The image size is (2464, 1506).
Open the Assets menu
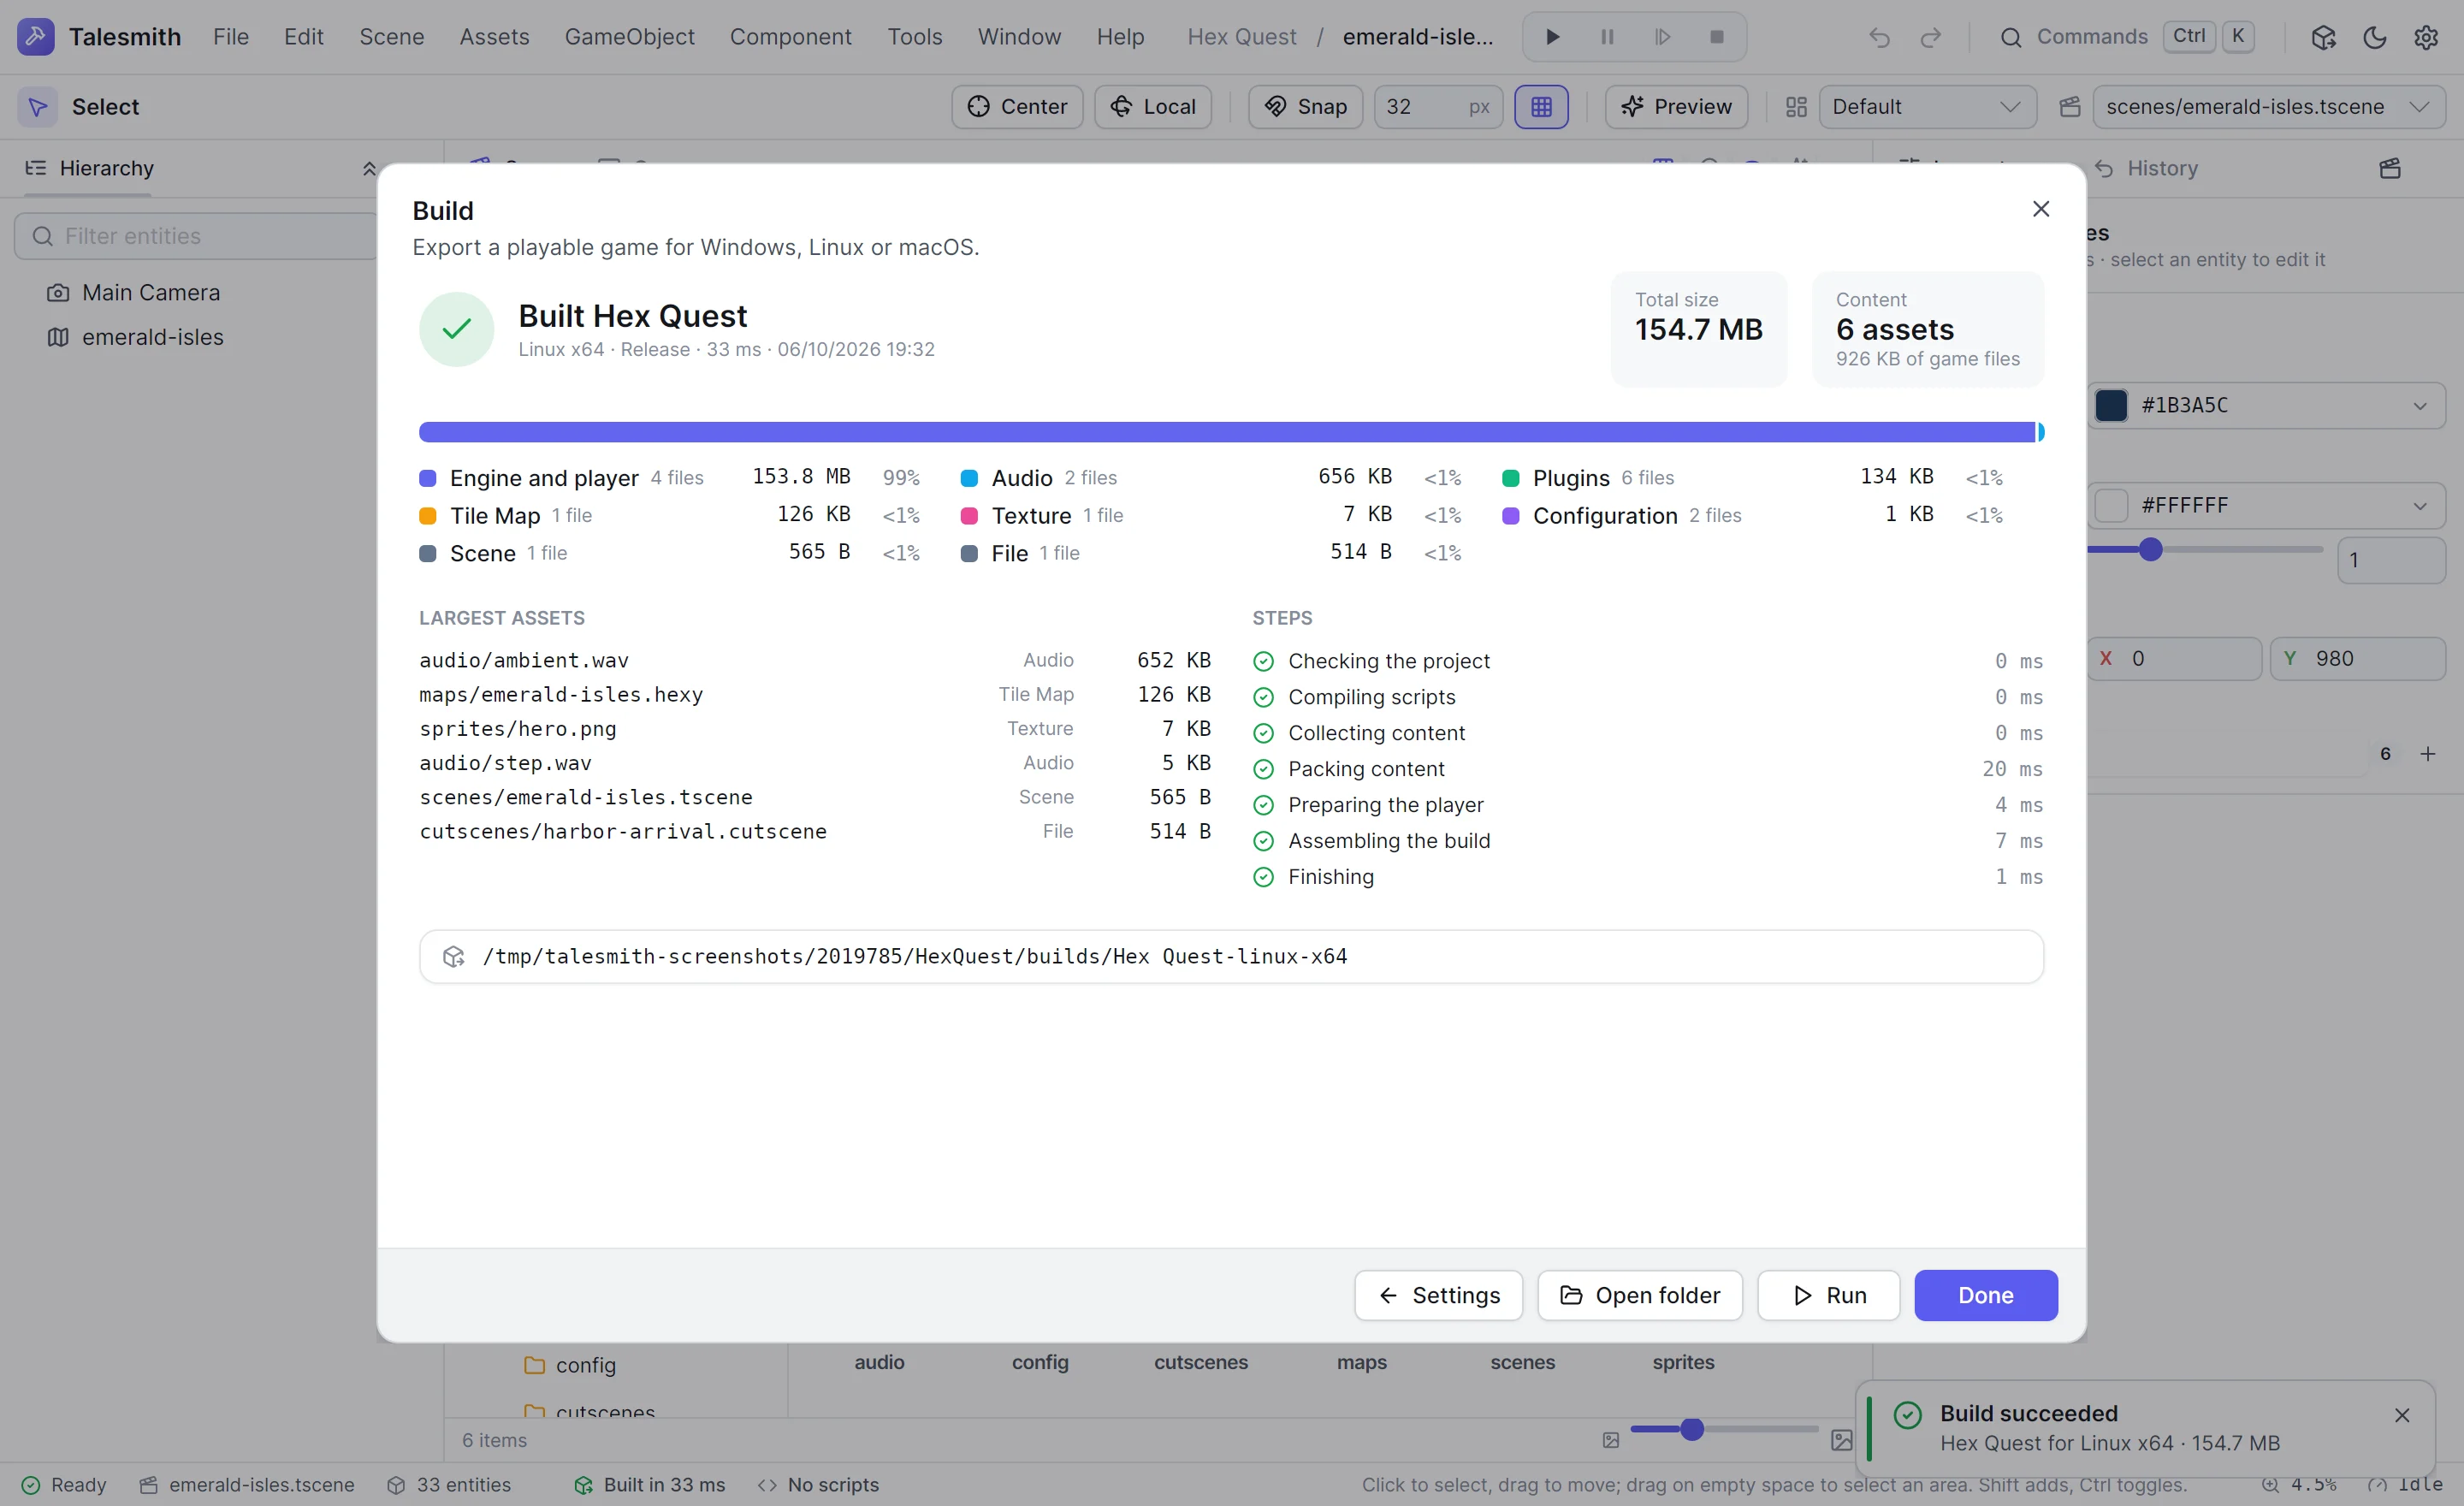pyautogui.click(x=494, y=37)
